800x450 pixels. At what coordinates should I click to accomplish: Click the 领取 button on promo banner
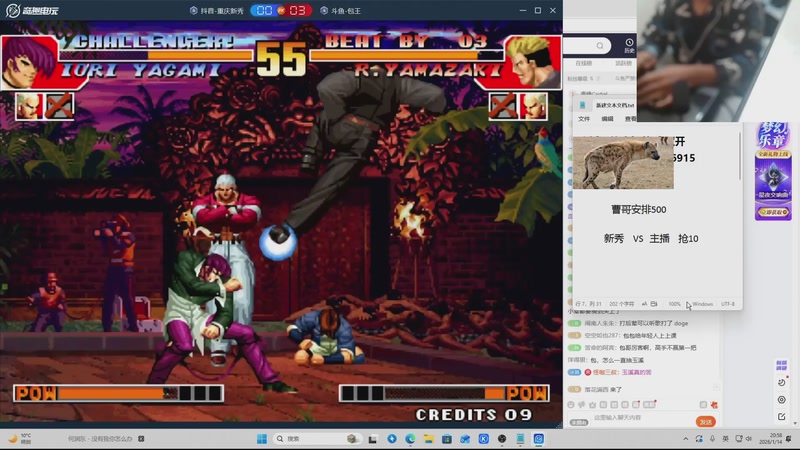(773, 212)
